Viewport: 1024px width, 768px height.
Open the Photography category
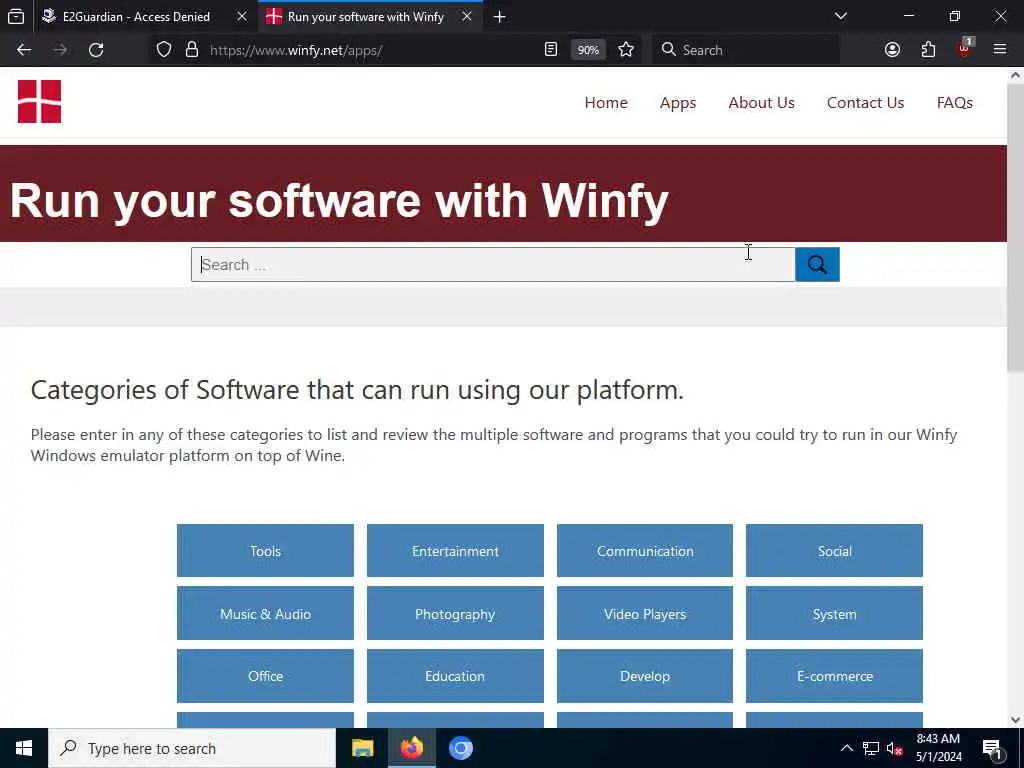click(x=455, y=613)
